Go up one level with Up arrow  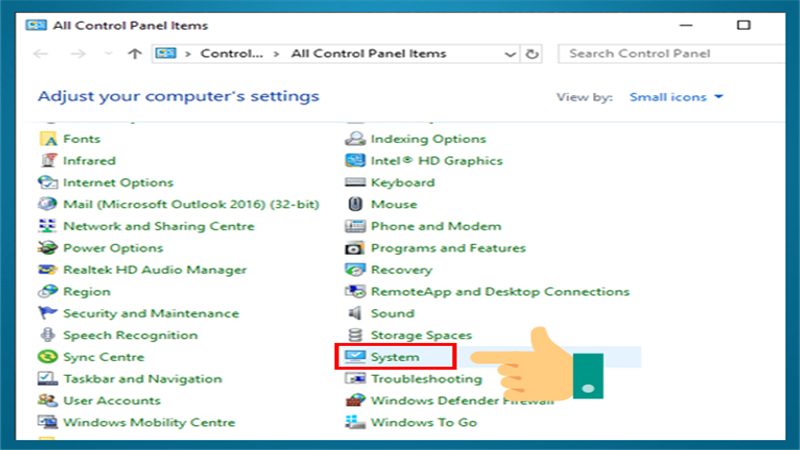click(x=135, y=54)
